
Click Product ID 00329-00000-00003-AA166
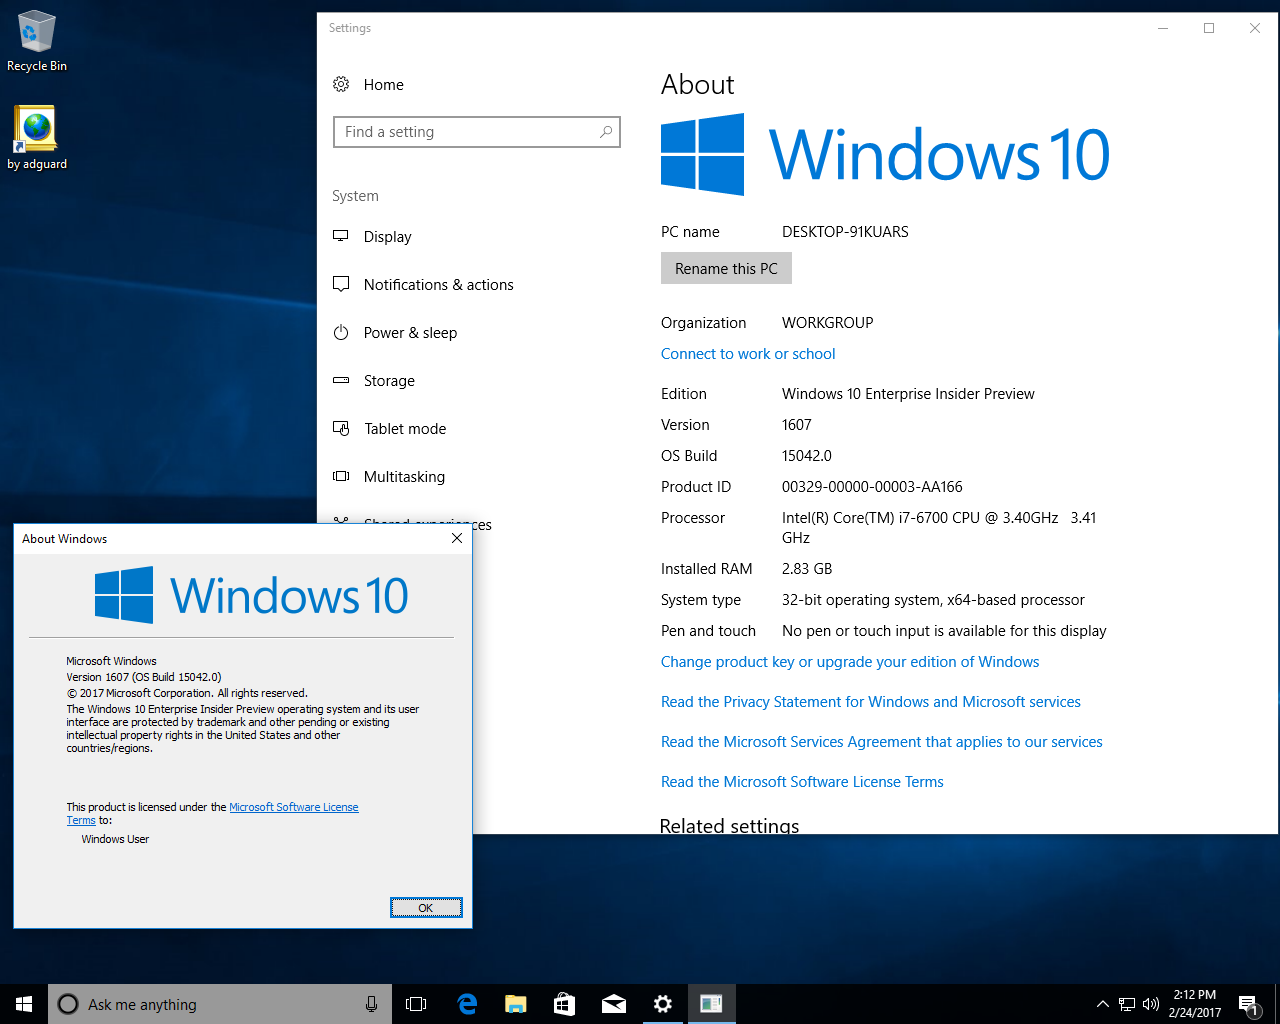coord(872,486)
